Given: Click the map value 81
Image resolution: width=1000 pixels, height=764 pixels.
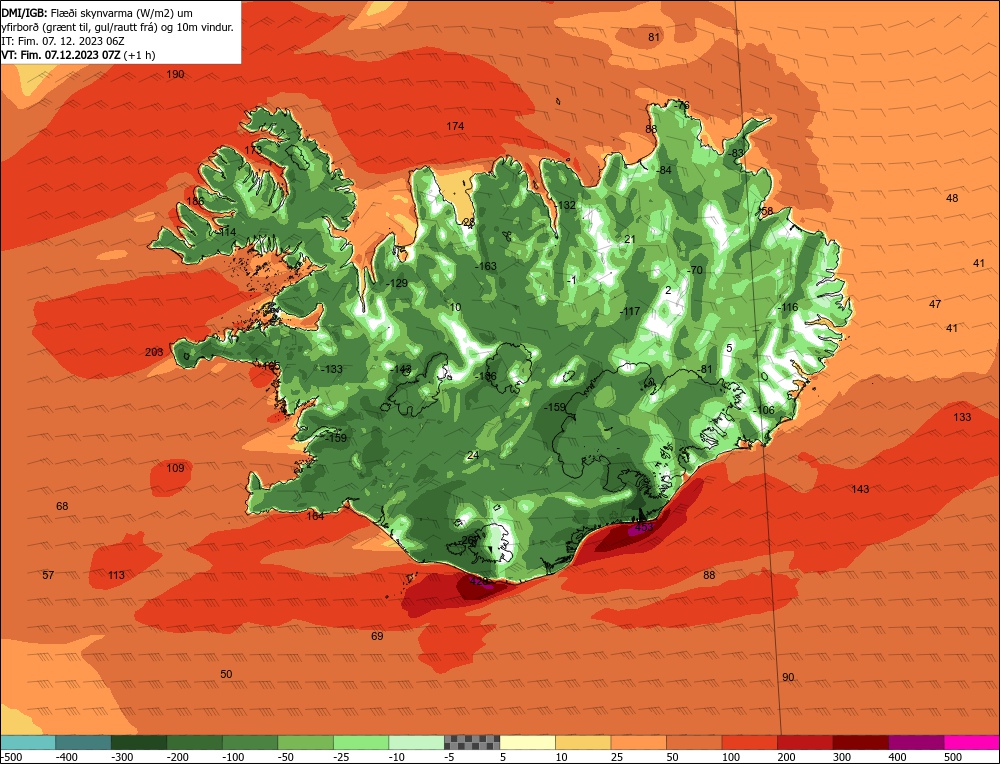Looking at the screenshot, I should click(x=654, y=37).
